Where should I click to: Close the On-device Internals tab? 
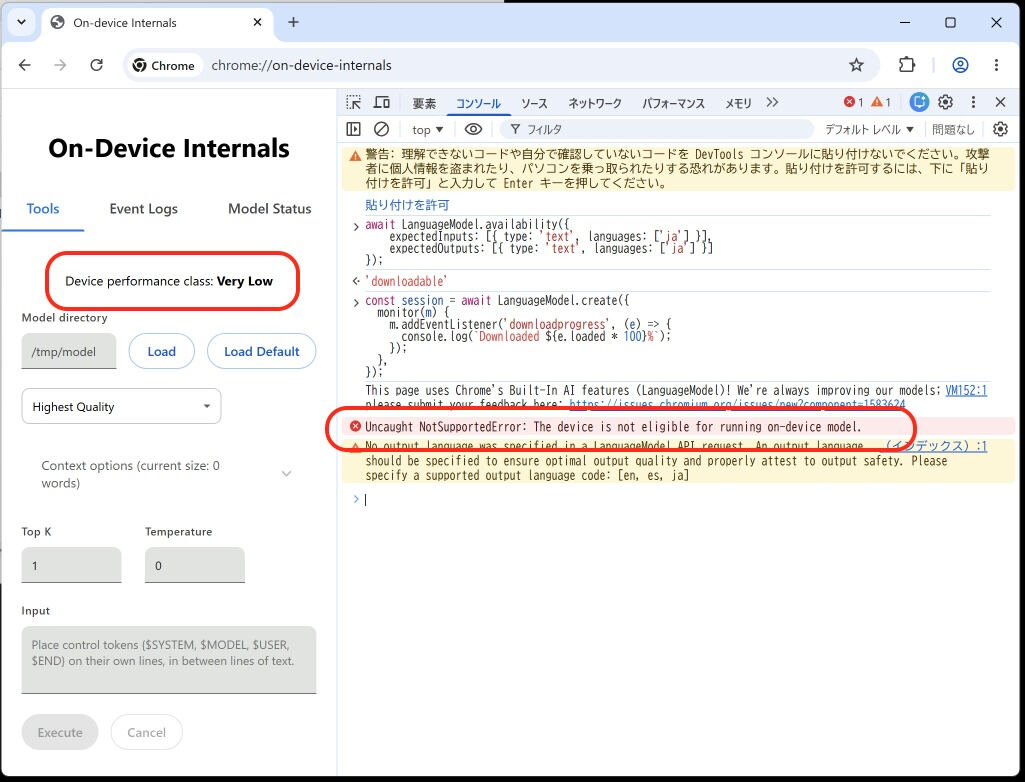point(258,22)
